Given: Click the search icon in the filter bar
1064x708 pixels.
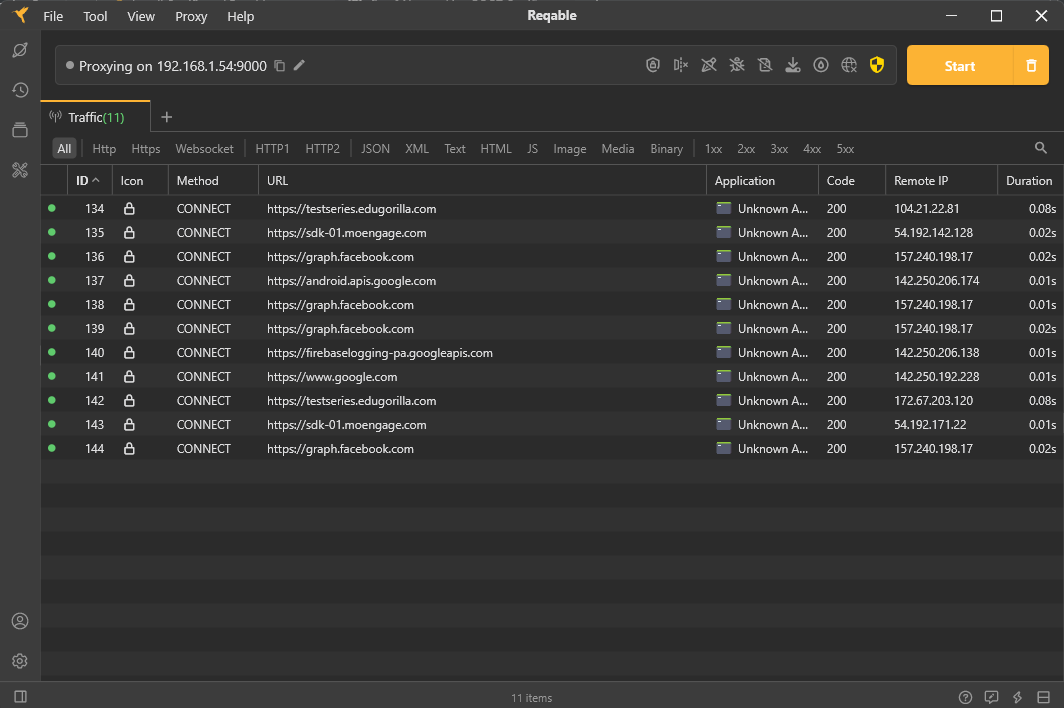Looking at the screenshot, I should click(1040, 147).
